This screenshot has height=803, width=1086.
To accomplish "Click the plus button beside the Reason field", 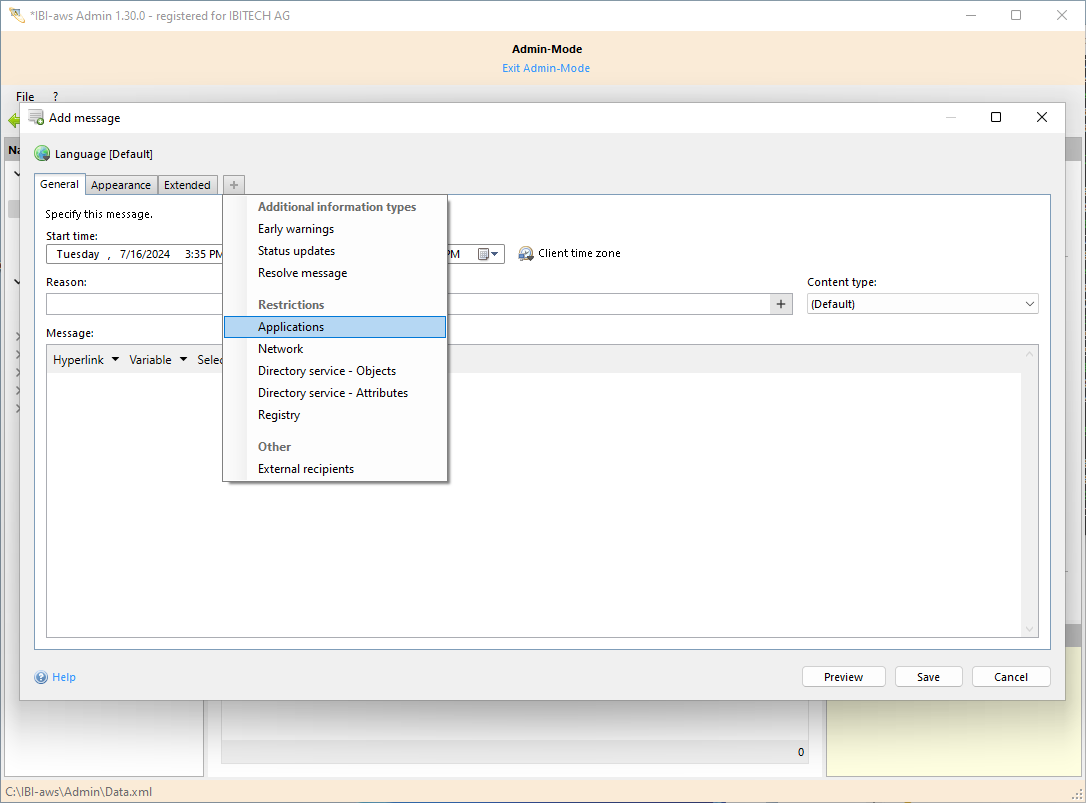I will pyautogui.click(x=781, y=304).
